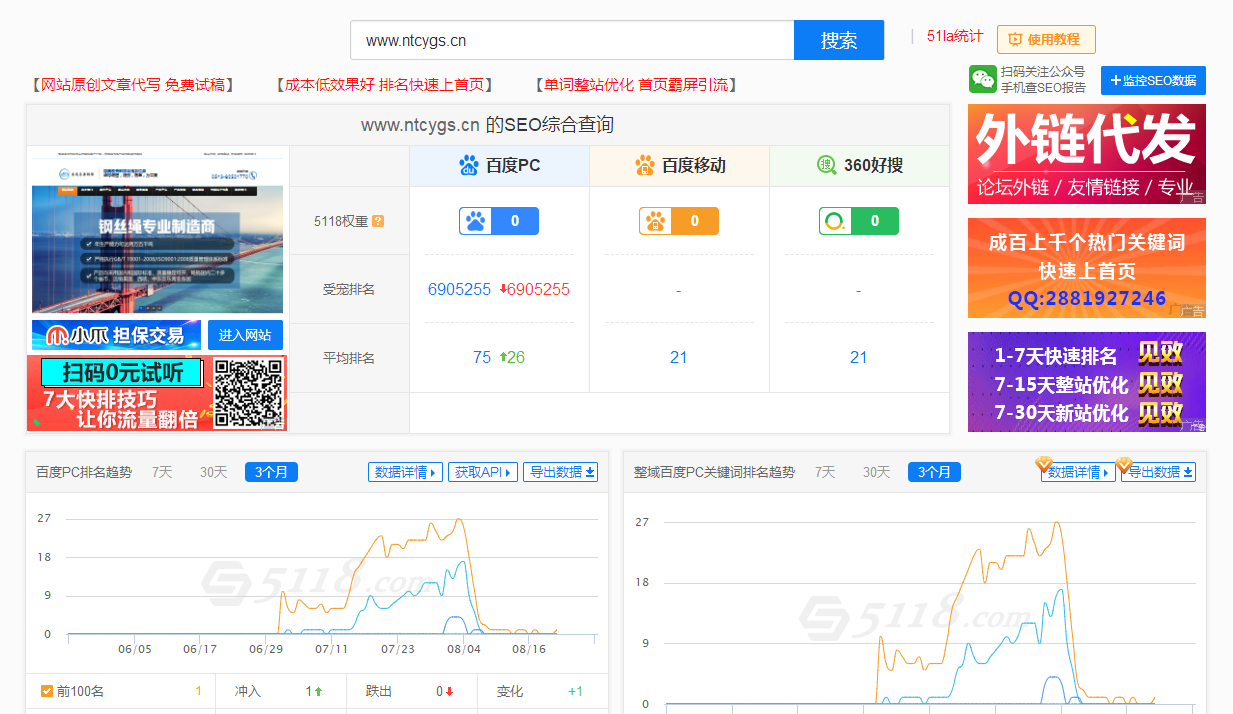Click the 5118权重 row label
The image size is (1233, 714).
coord(342,221)
